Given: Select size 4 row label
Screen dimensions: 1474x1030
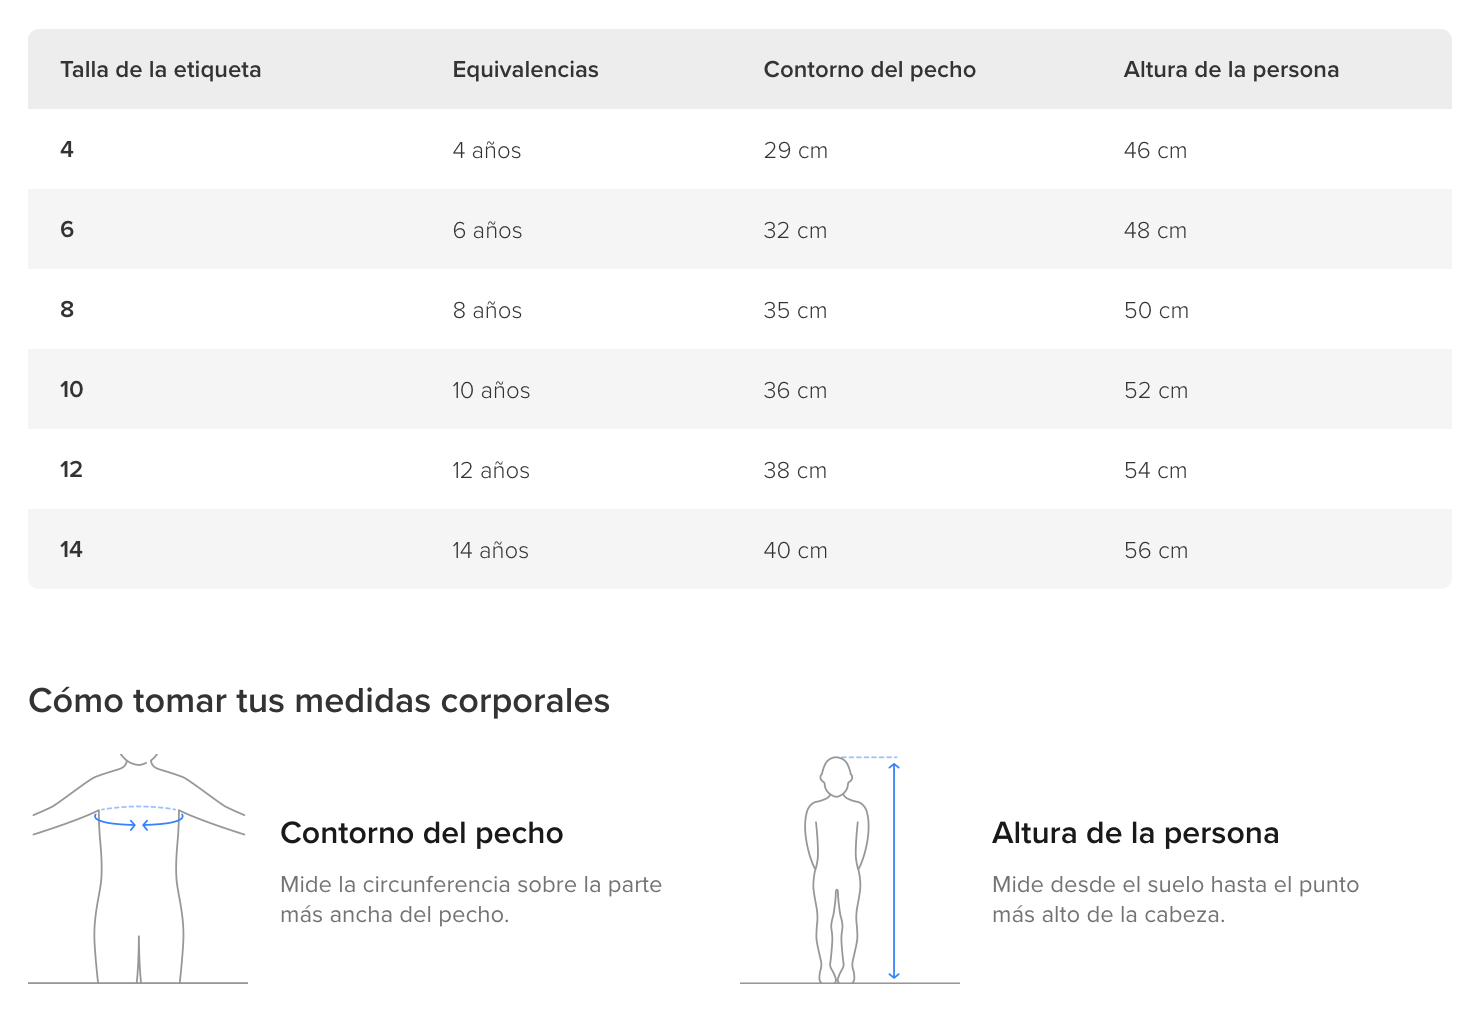Looking at the screenshot, I should coord(67,150).
